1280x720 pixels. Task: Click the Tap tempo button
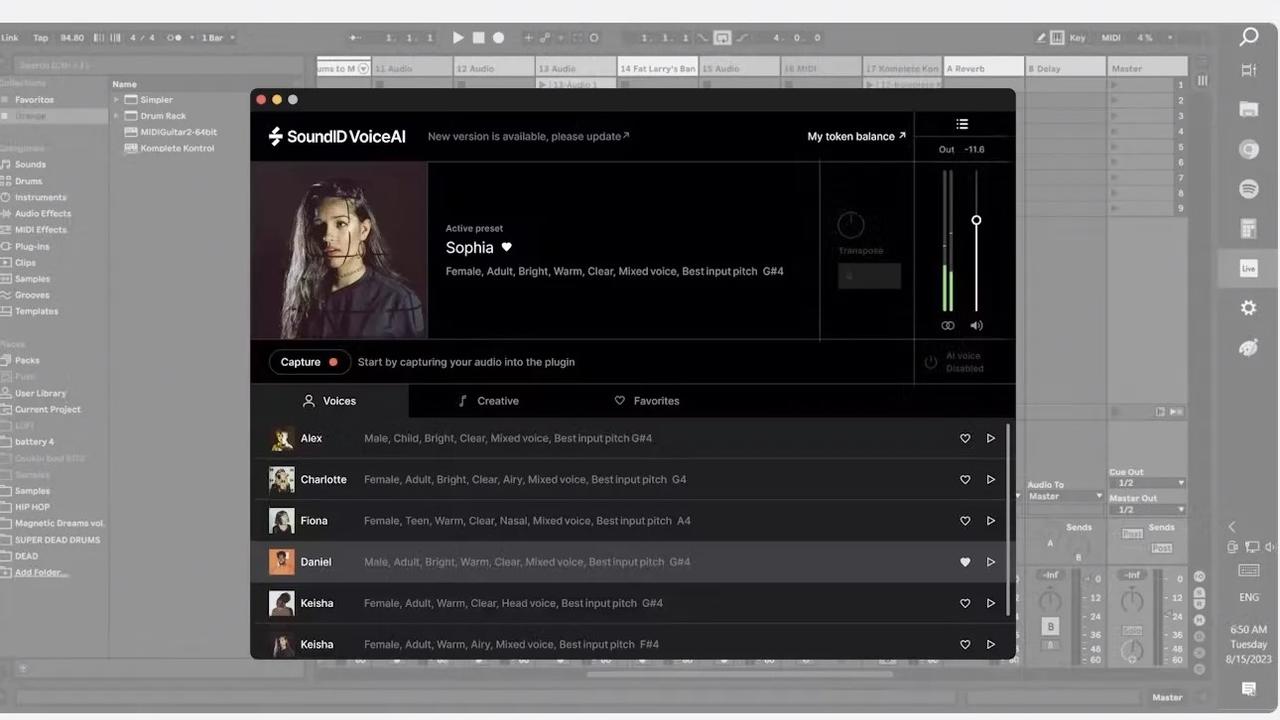point(40,38)
